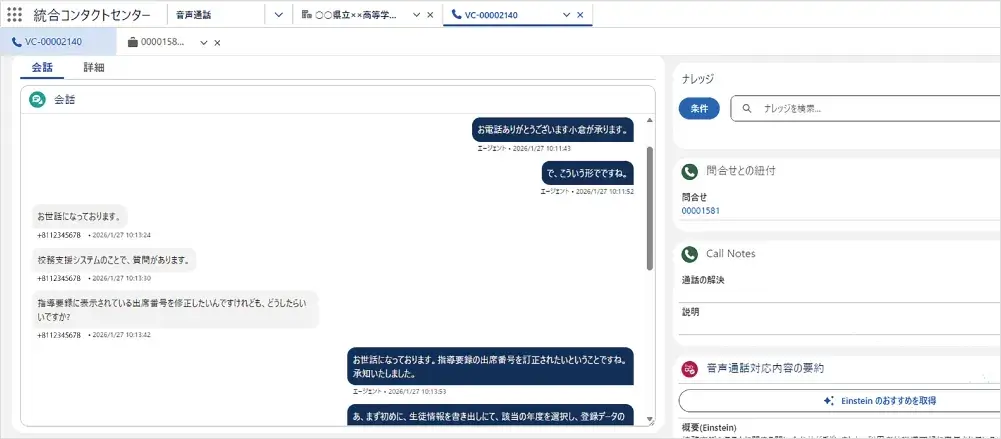The width and height of the screenshot is (1001, 439).
Task: Click the Call Notes heading
Action: coord(731,254)
